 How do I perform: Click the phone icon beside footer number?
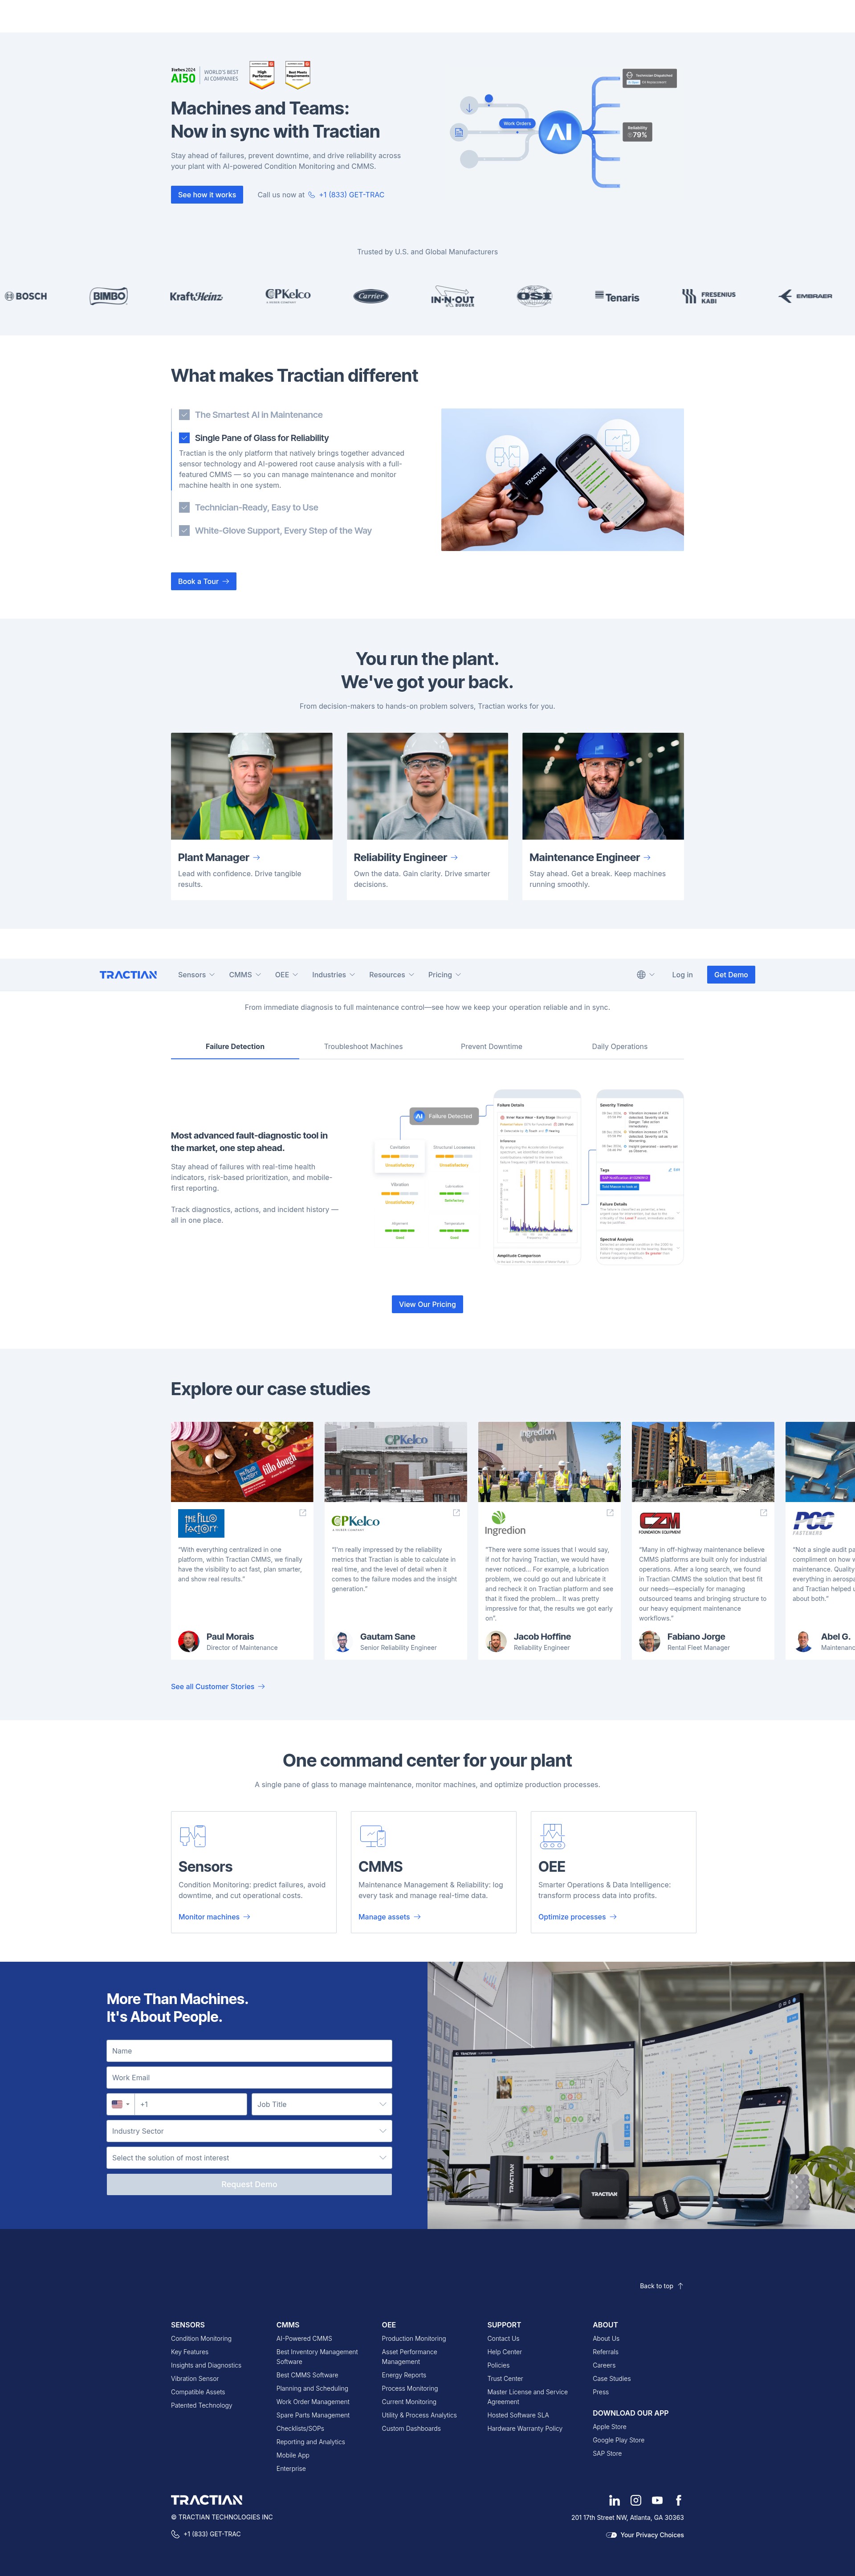176,2534
